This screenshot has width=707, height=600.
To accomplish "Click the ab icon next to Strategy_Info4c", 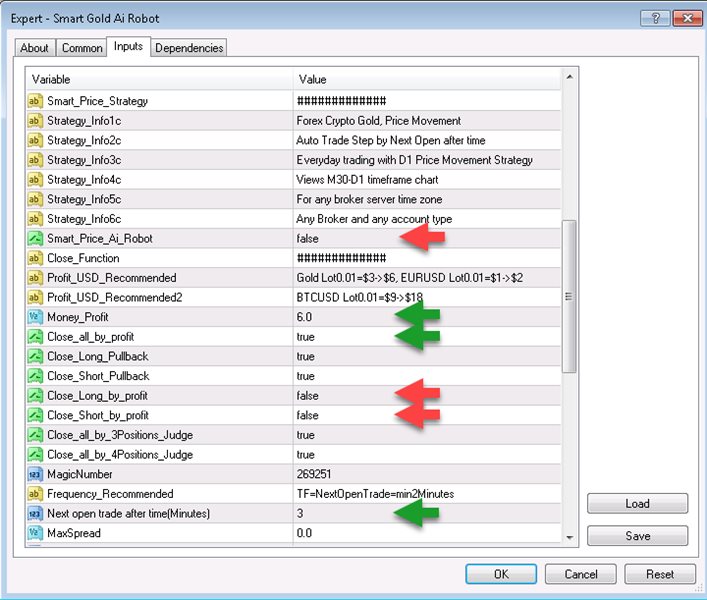I will [x=35, y=179].
